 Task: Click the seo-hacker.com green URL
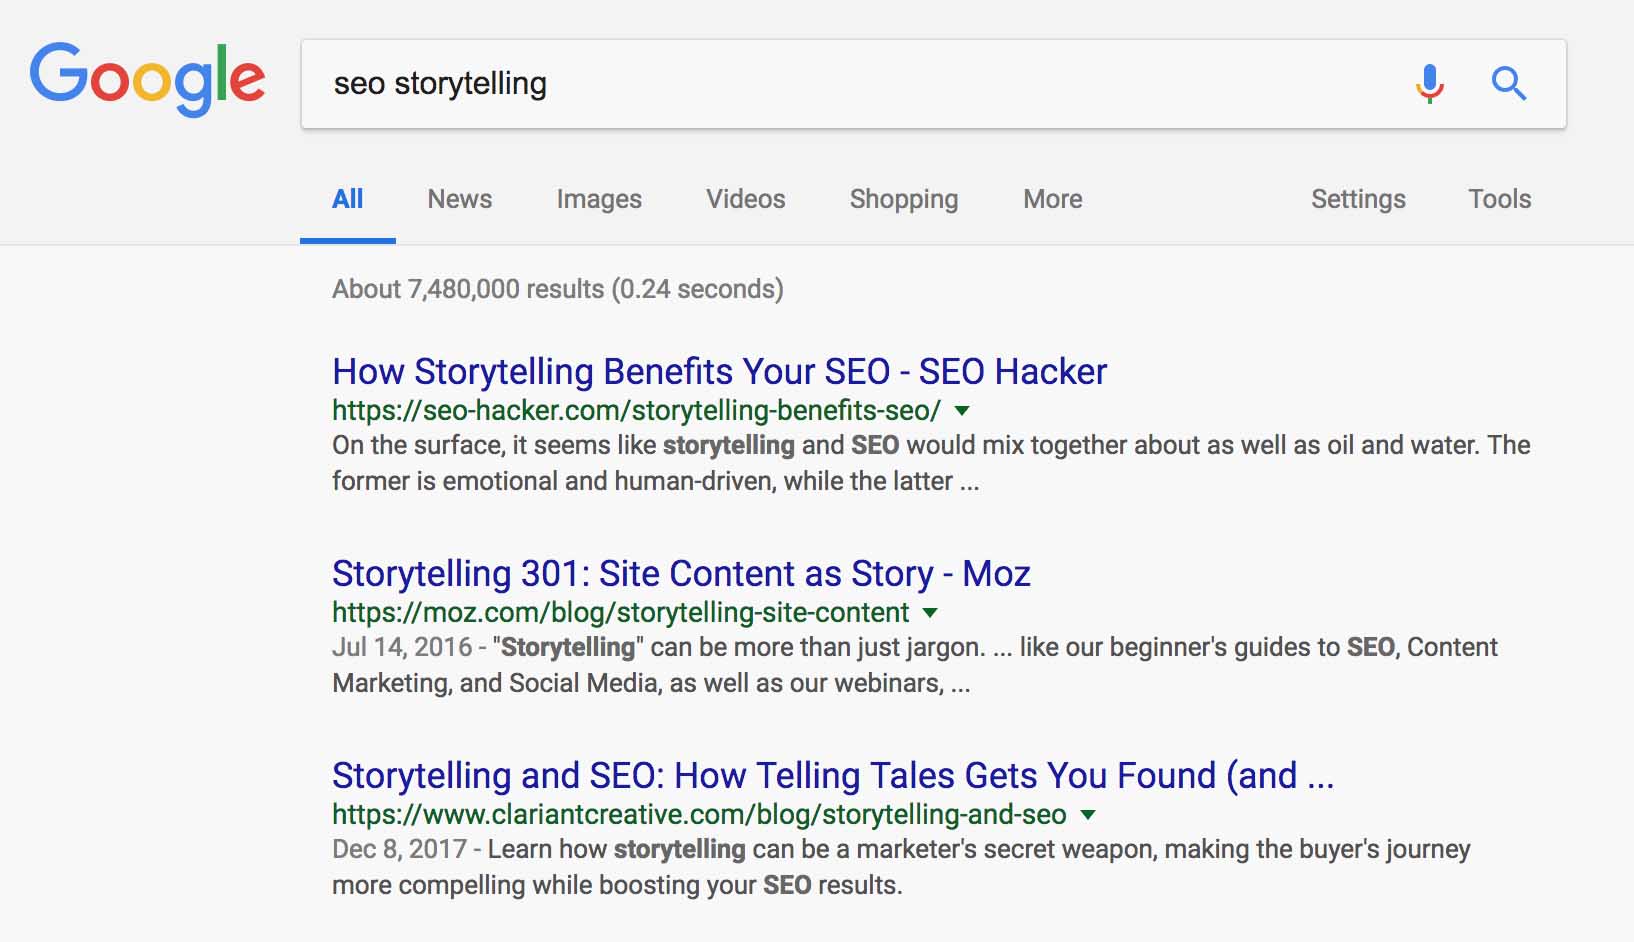click(x=636, y=410)
